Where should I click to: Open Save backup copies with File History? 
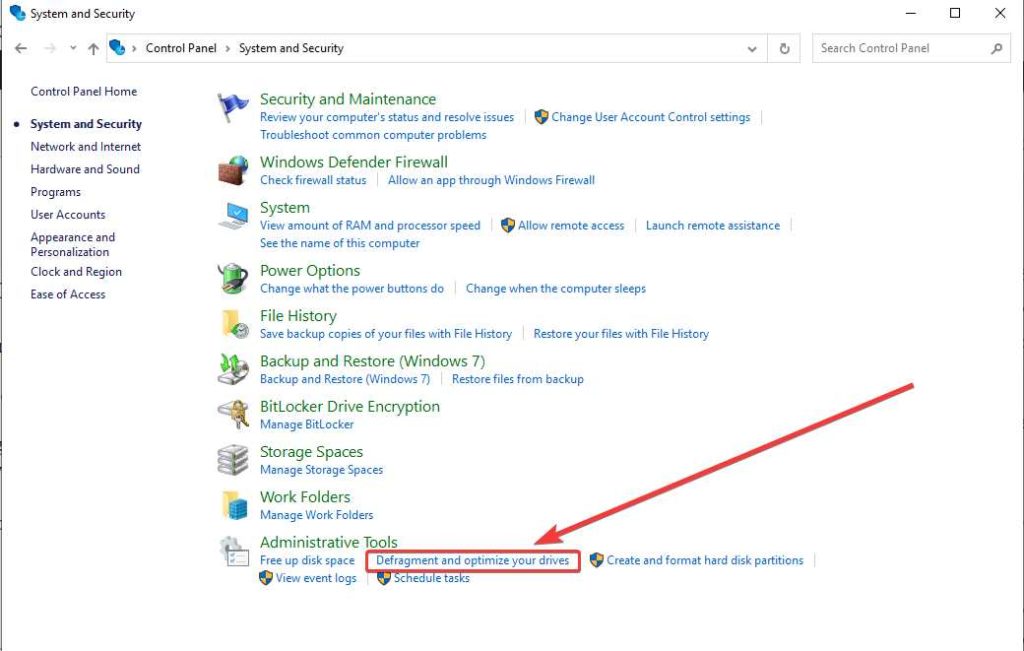pyautogui.click(x=385, y=334)
